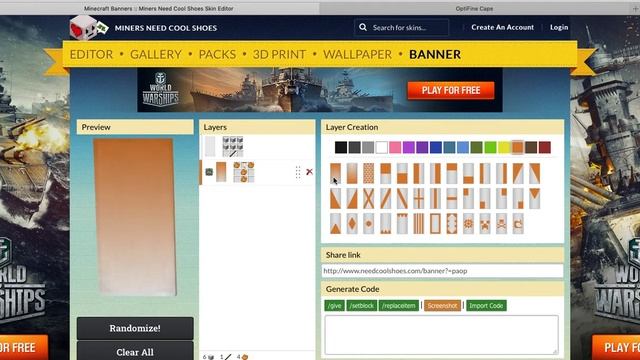Choose the center vertical stripe pattern
This screenshot has height=360, width=640.
pyautogui.click(x=436, y=199)
